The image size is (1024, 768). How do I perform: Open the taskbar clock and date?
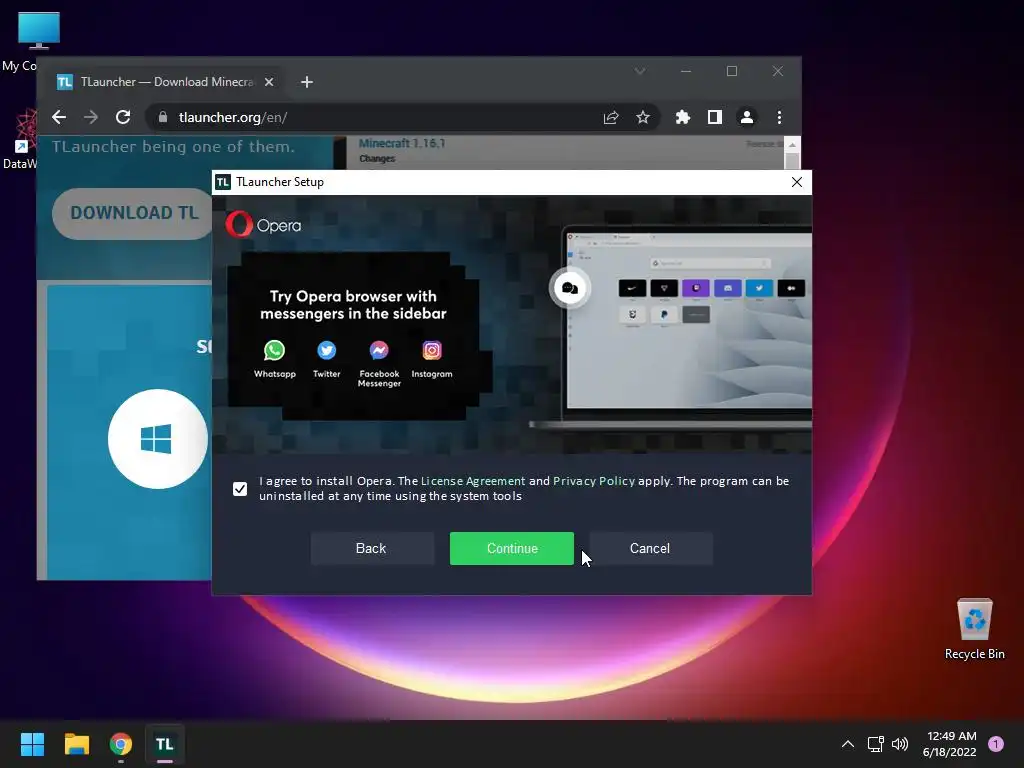pos(950,744)
